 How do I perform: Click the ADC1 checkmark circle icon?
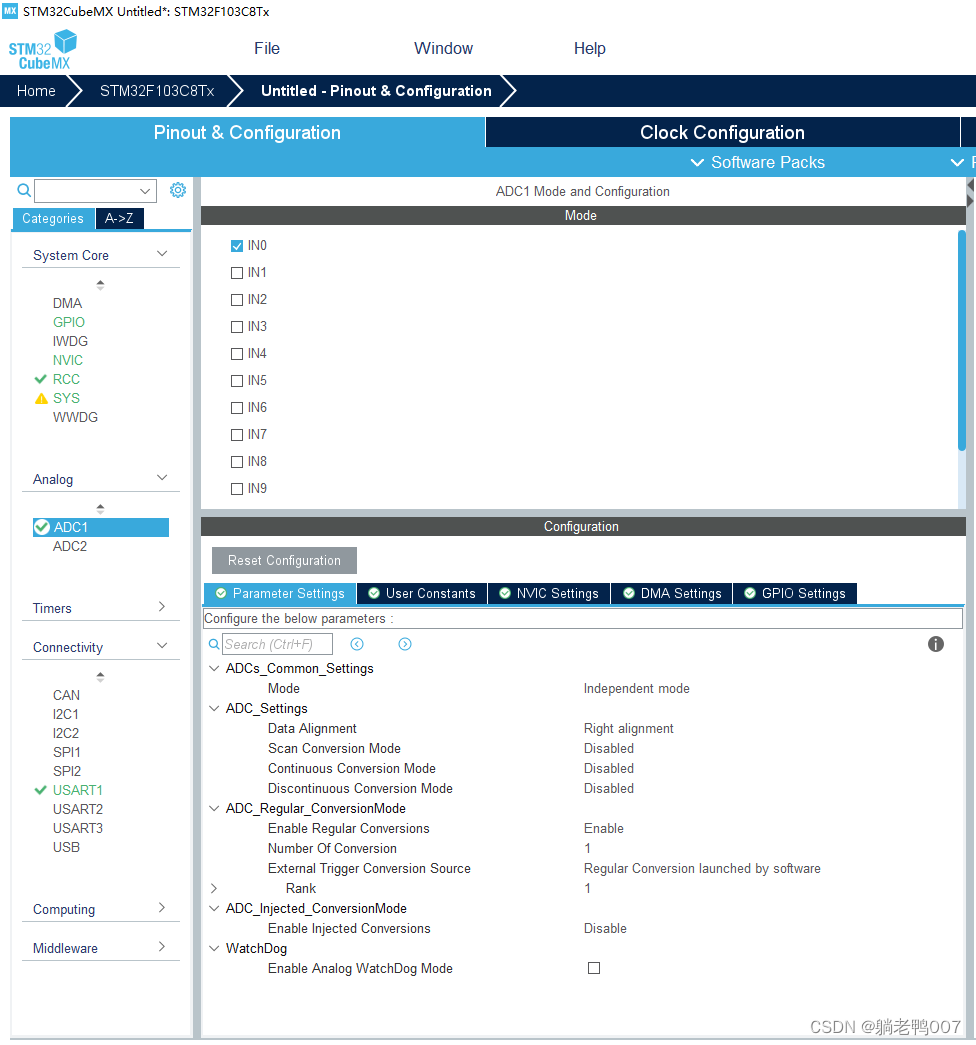point(42,527)
